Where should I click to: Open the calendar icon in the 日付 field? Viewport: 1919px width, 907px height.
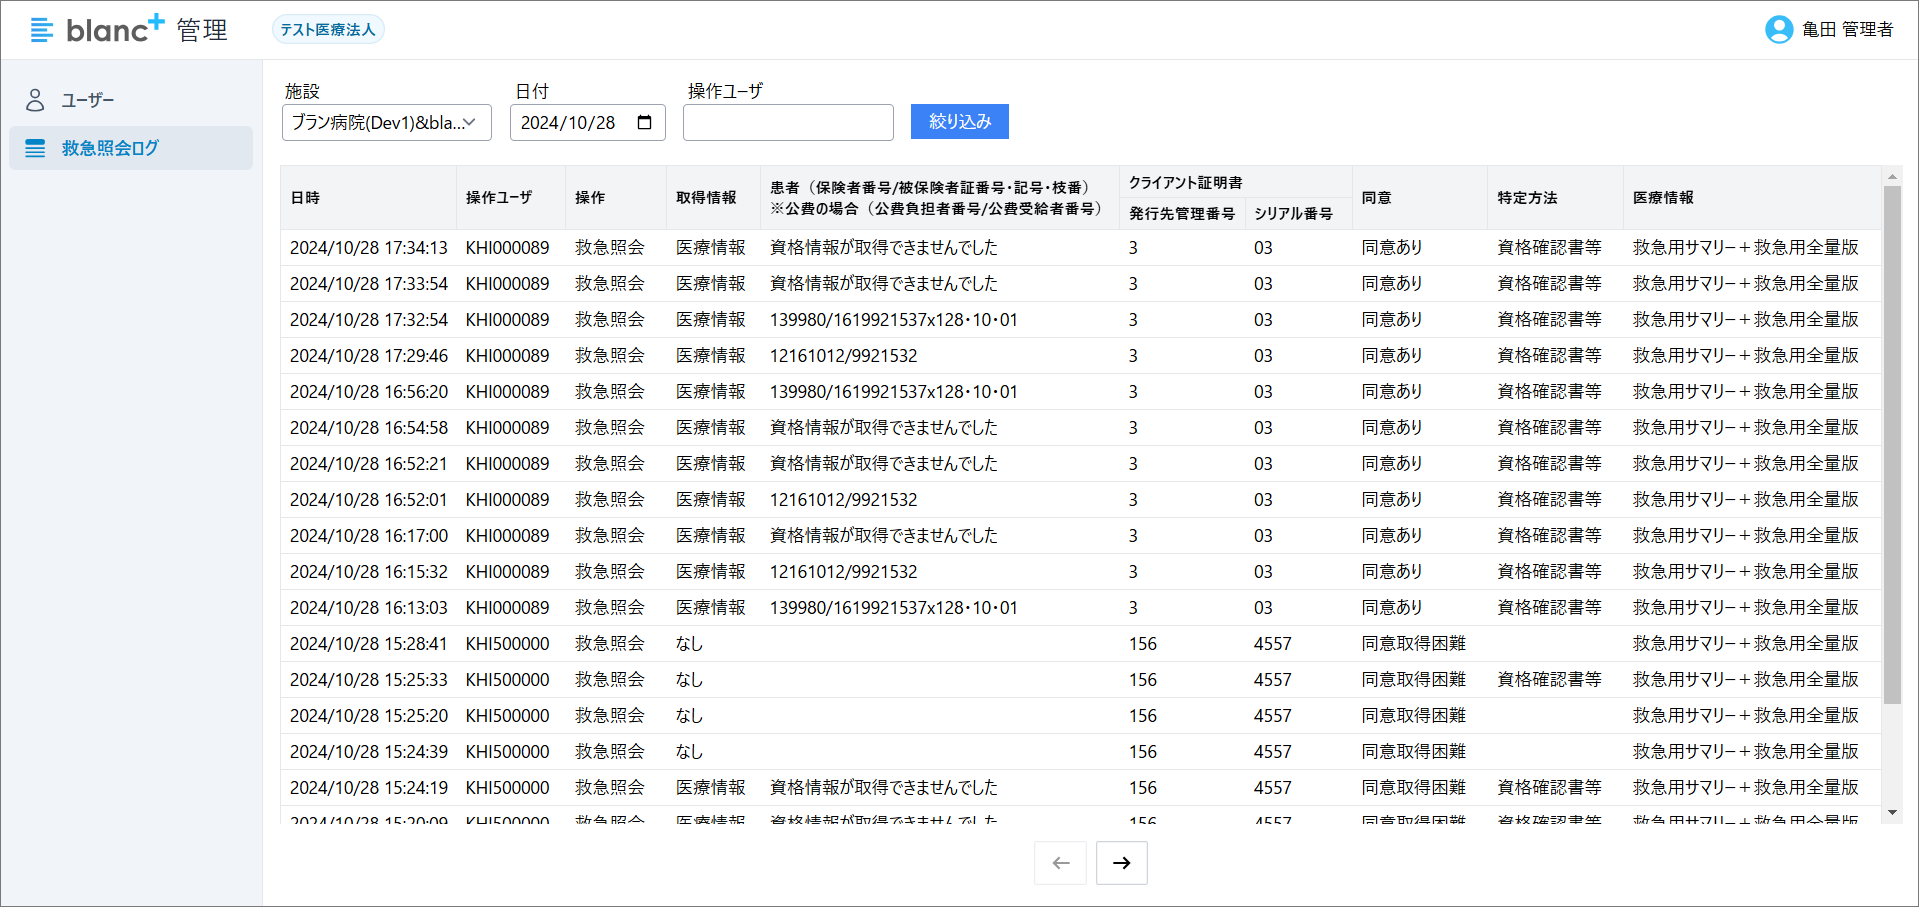643,122
